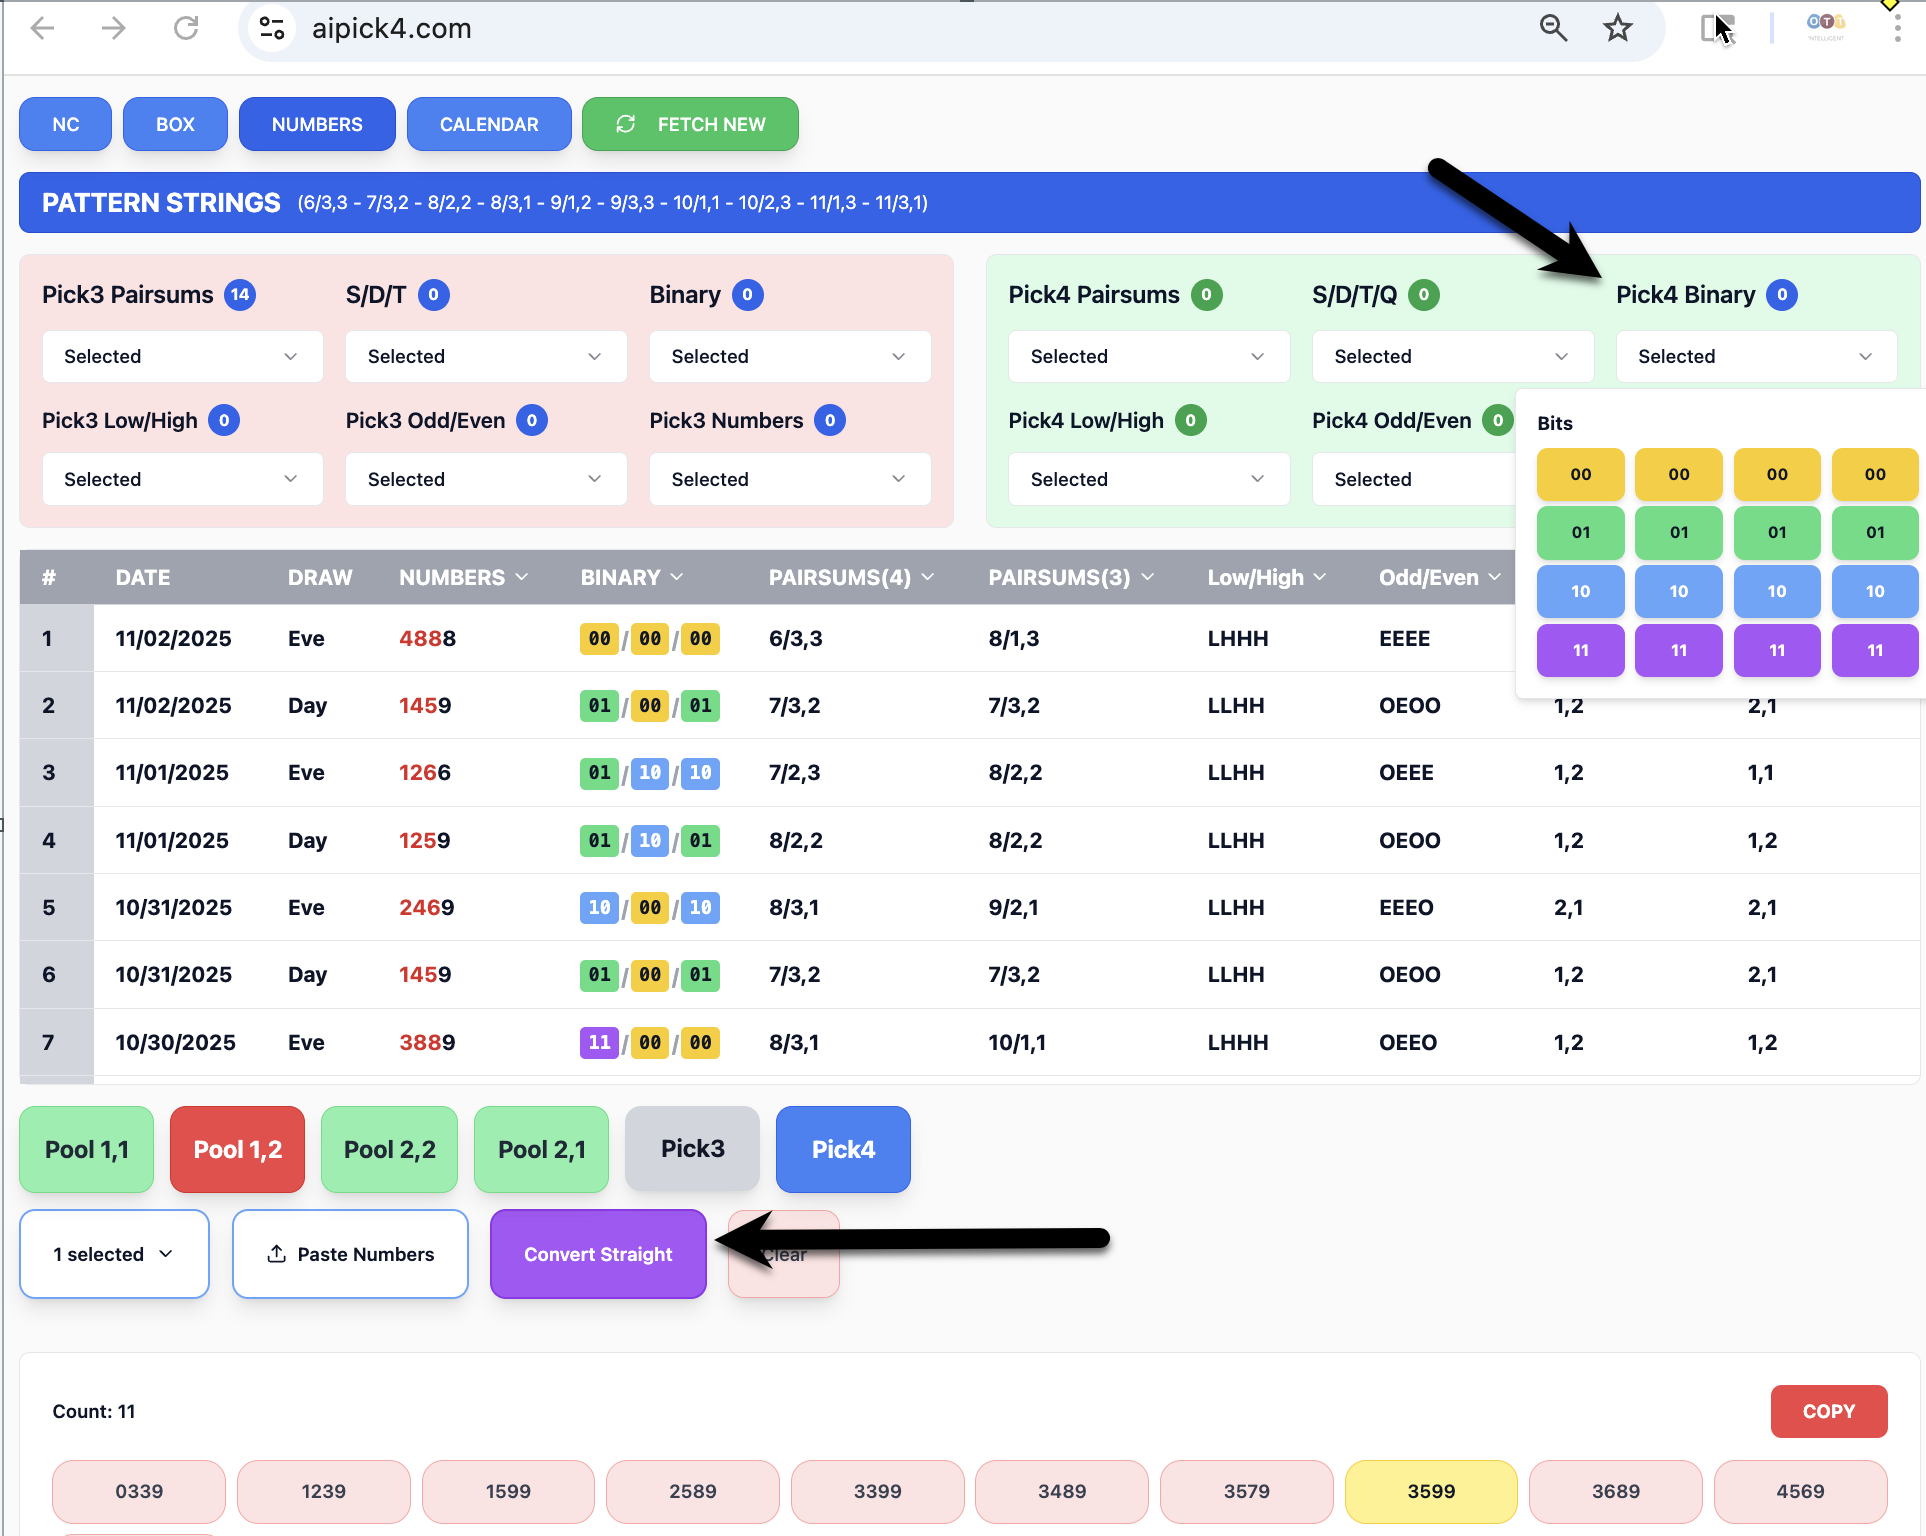Switch to the BOX tab
The height and width of the screenshot is (1536, 1926).
tap(175, 124)
